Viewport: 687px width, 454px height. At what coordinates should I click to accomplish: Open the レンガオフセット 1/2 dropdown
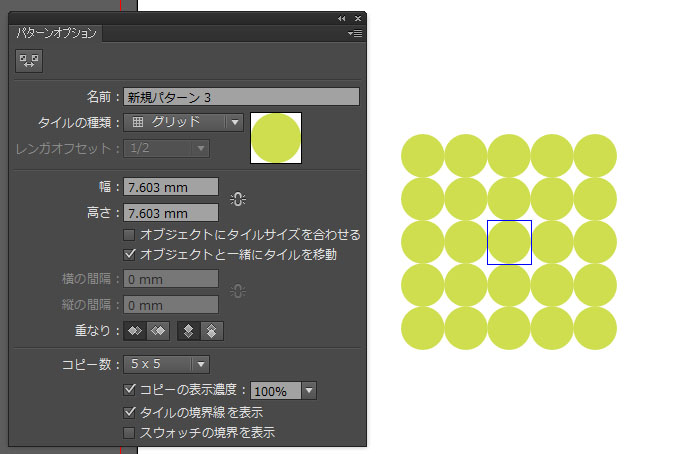coord(166,148)
